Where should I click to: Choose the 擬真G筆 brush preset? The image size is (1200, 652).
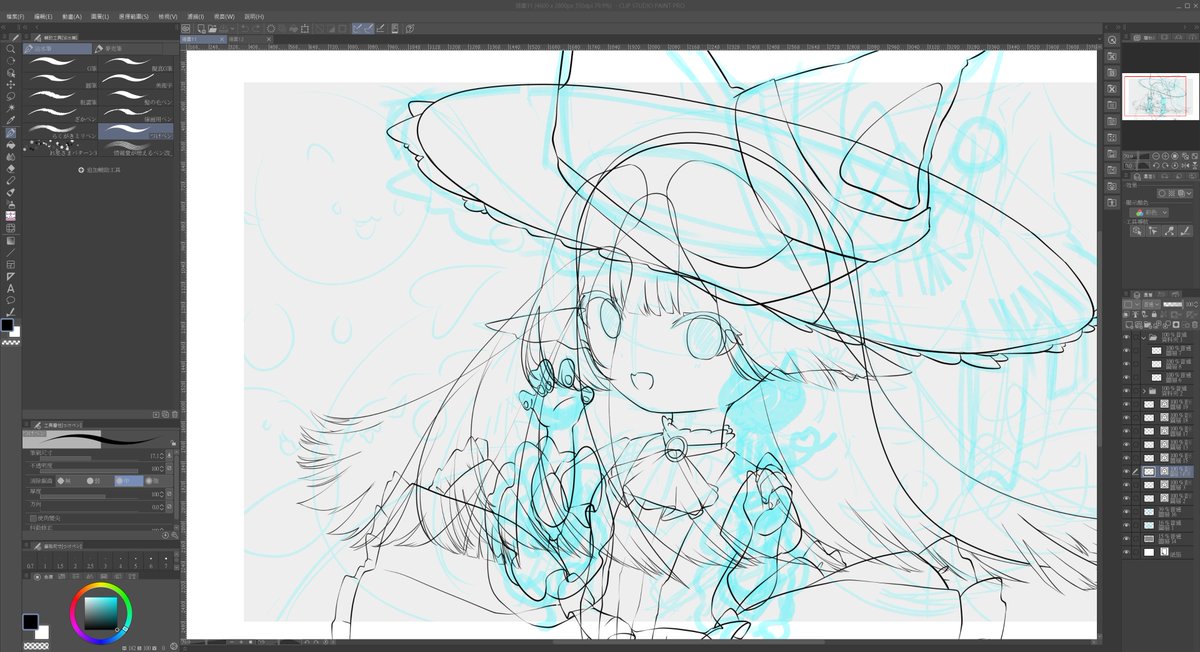(136, 65)
